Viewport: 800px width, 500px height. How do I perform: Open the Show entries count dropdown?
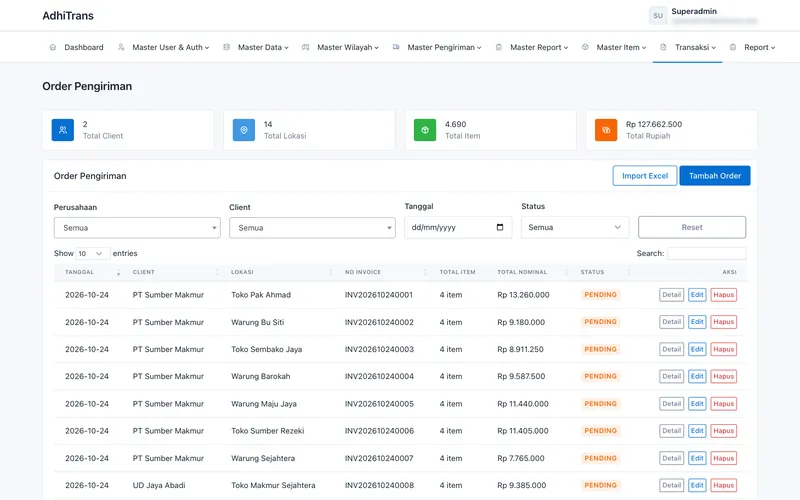(92, 253)
